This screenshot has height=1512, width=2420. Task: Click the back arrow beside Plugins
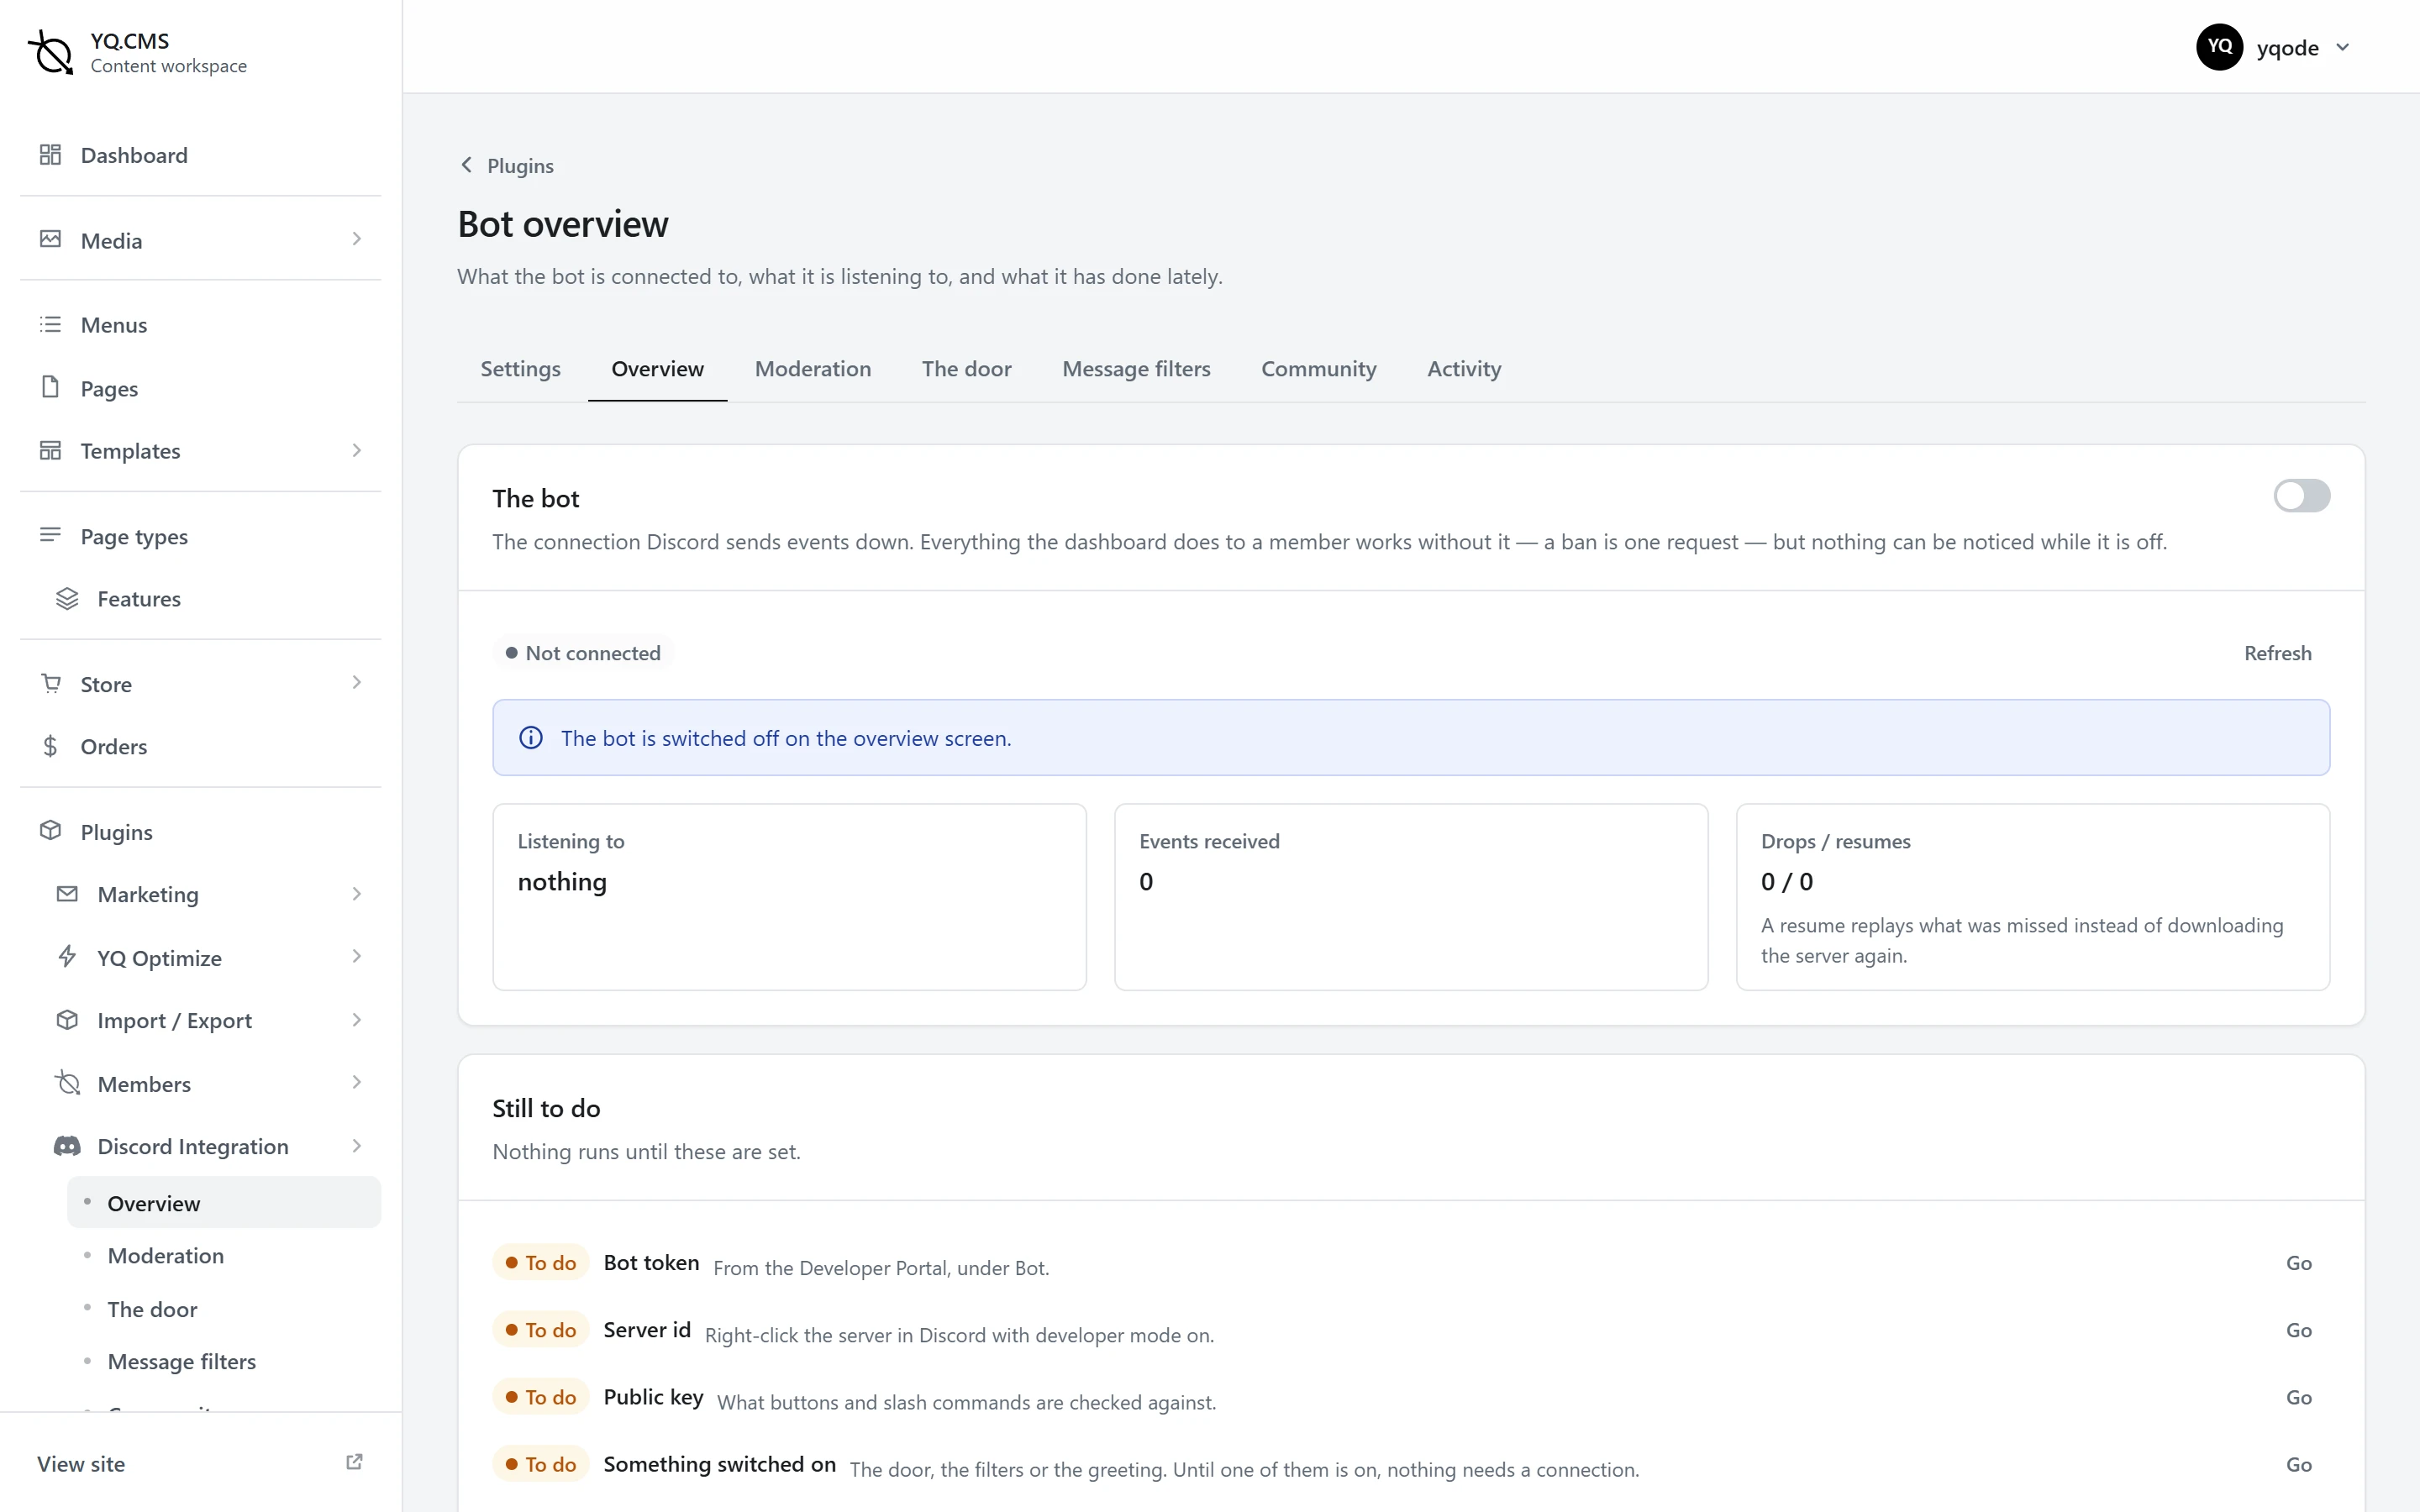466,165
